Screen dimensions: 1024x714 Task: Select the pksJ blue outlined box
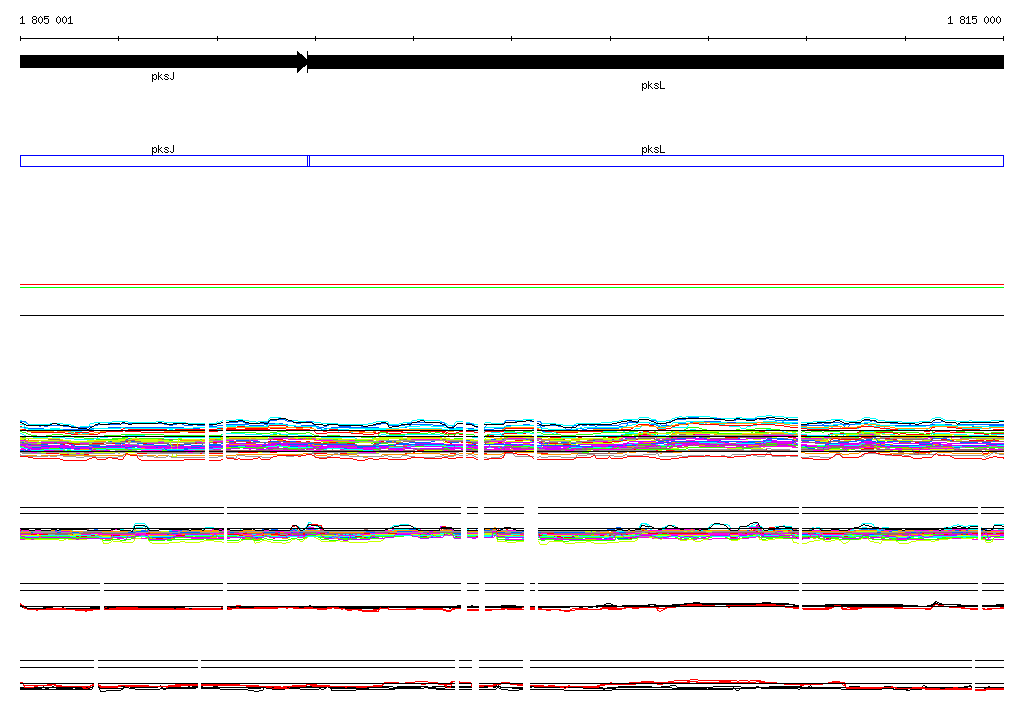click(x=164, y=161)
